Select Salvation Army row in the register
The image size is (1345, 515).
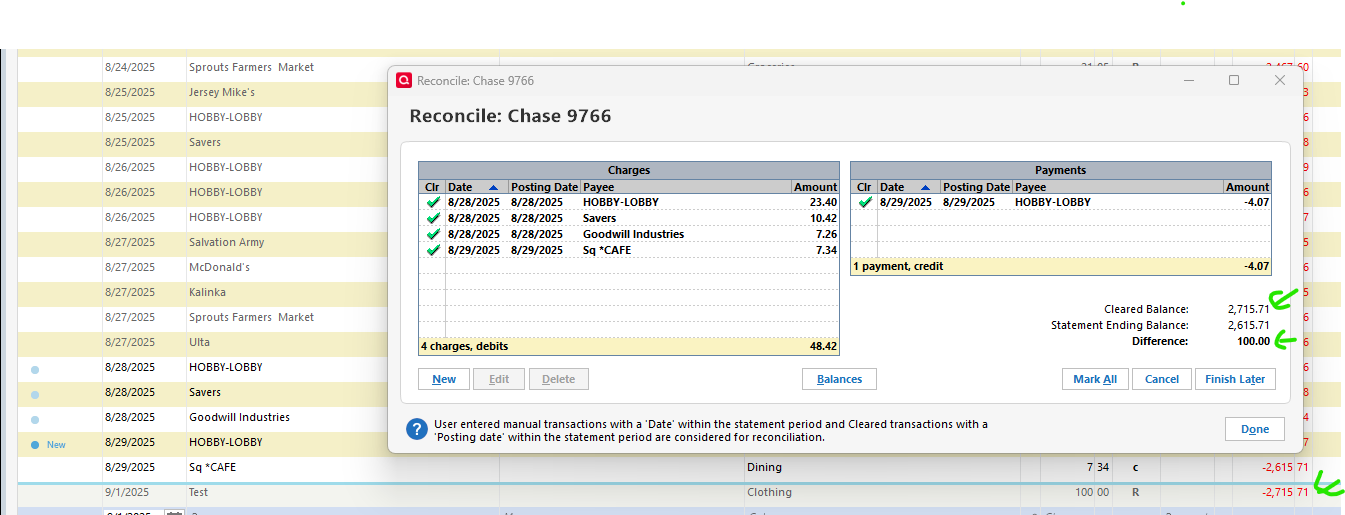pyautogui.click(x=203, y=242)
